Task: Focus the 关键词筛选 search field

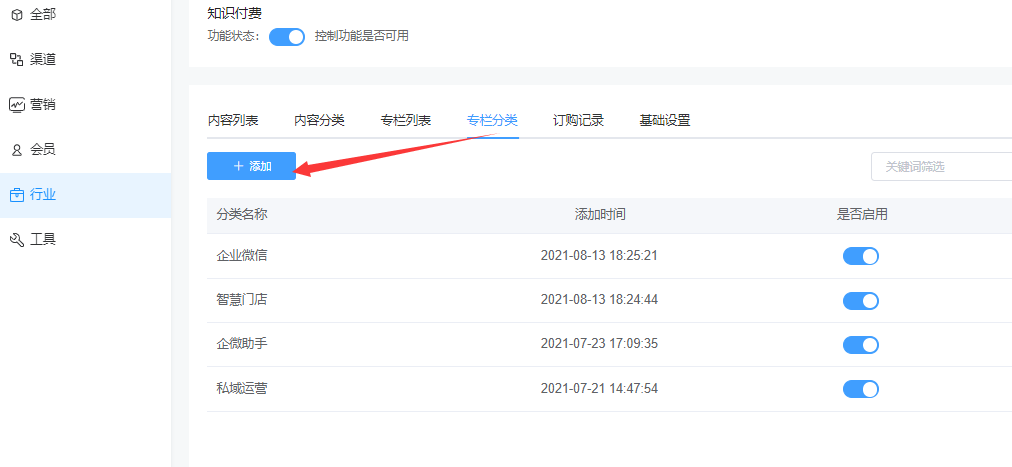Action: click(x=942, y=167)
